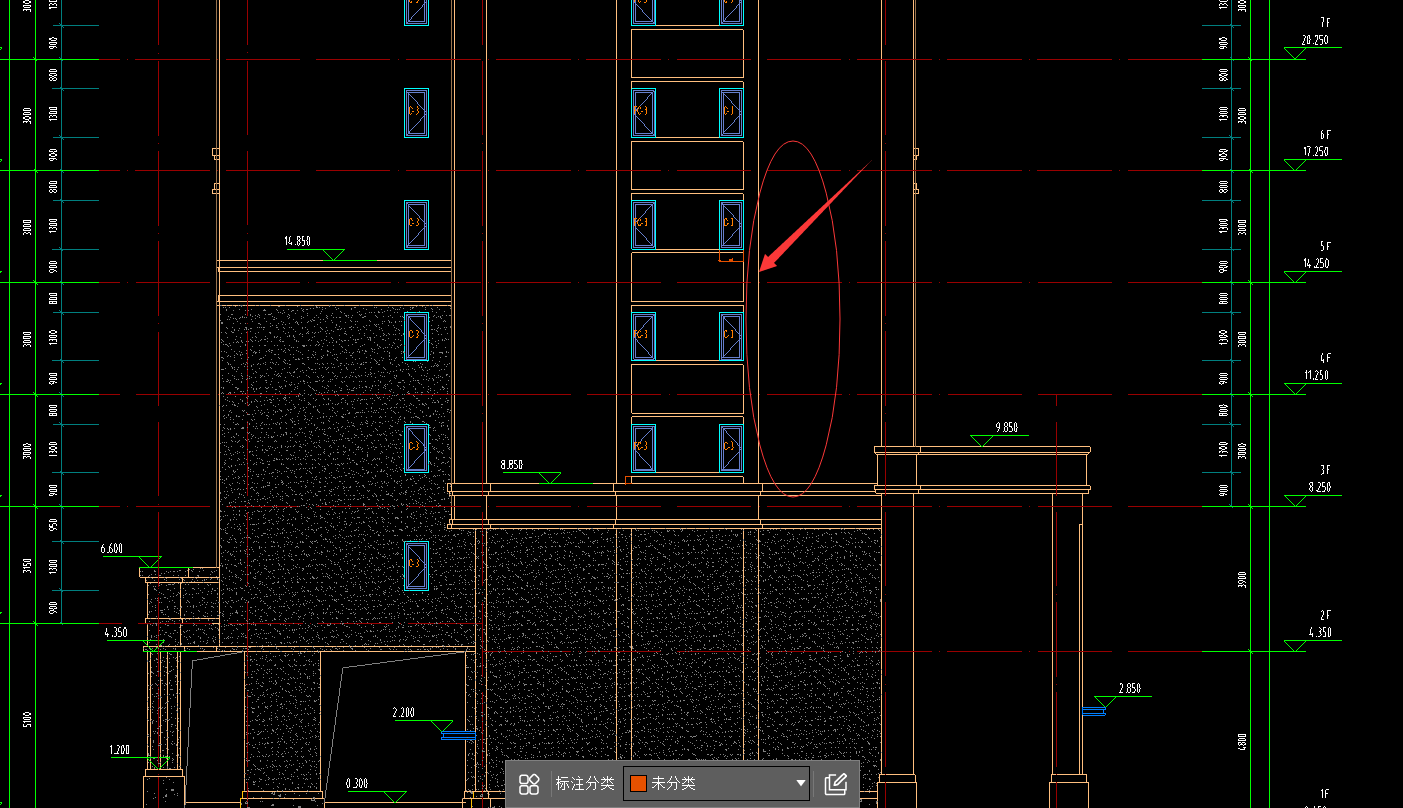Screen dimensions: 1403x808
Task: Select the 0.300 elevation label
Action: click(x=357, y=784)
